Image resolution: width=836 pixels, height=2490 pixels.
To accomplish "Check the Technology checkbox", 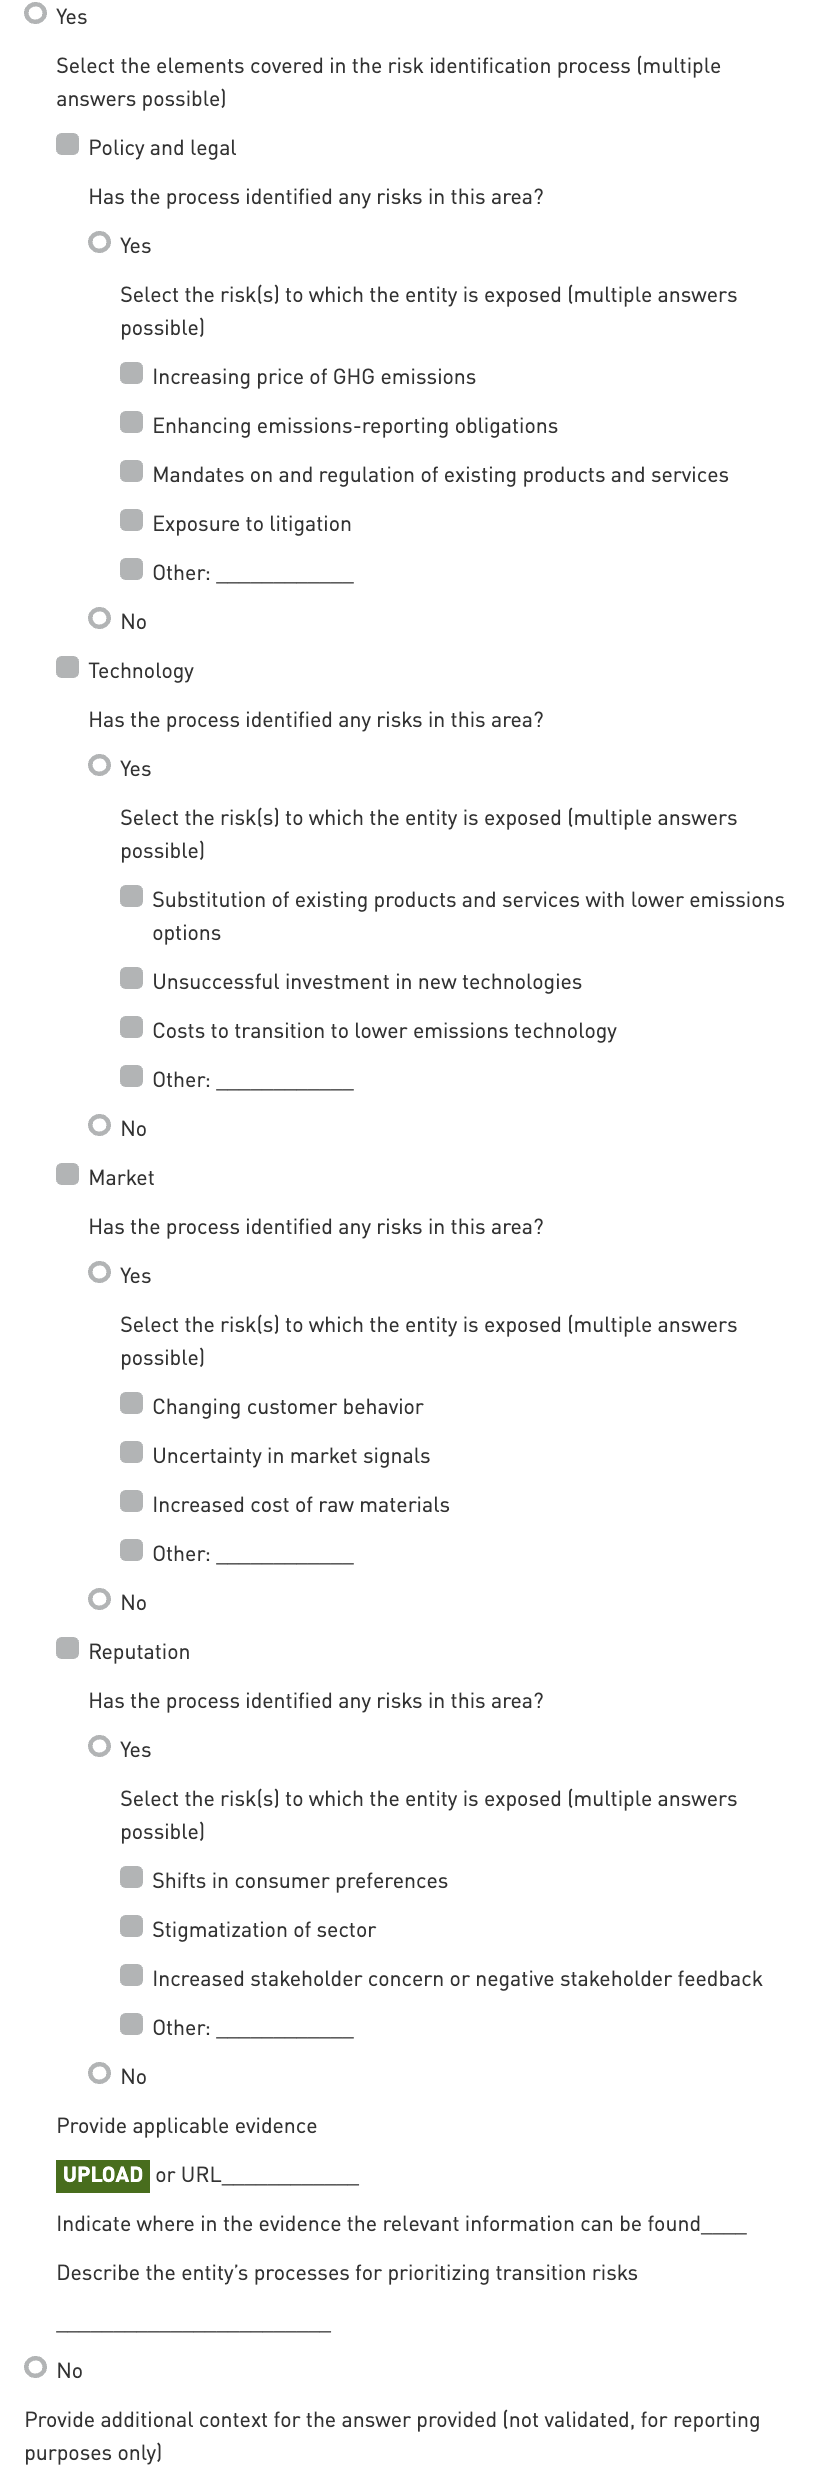I will (67, 669).
